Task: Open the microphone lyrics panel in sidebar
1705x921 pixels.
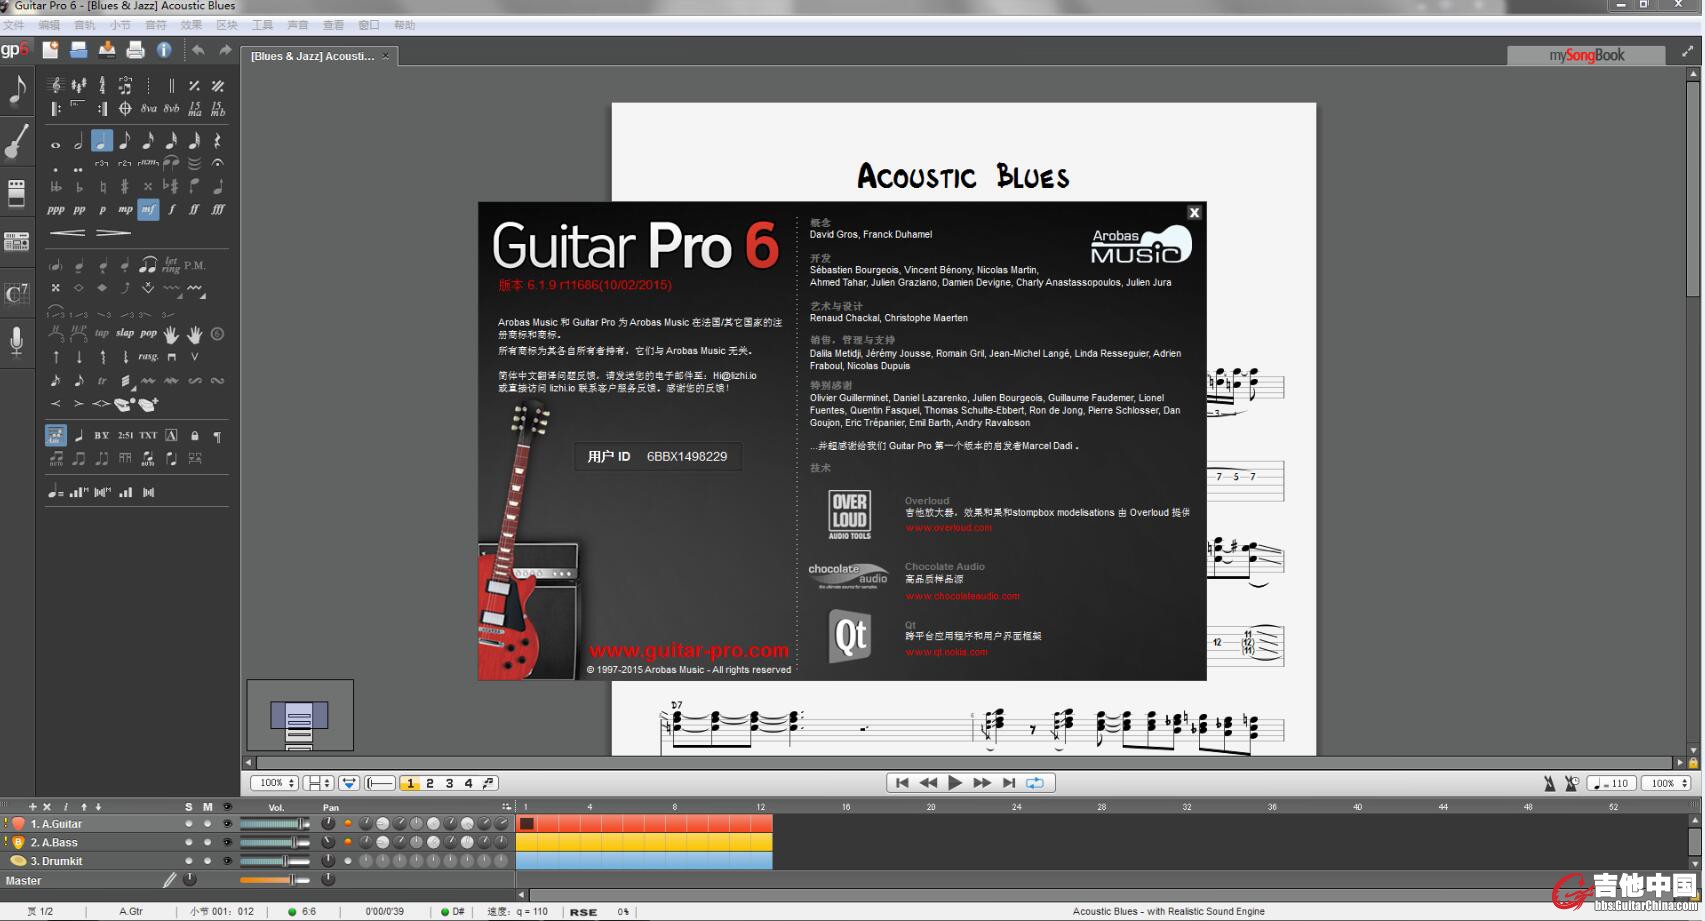Action: [17, 342]
